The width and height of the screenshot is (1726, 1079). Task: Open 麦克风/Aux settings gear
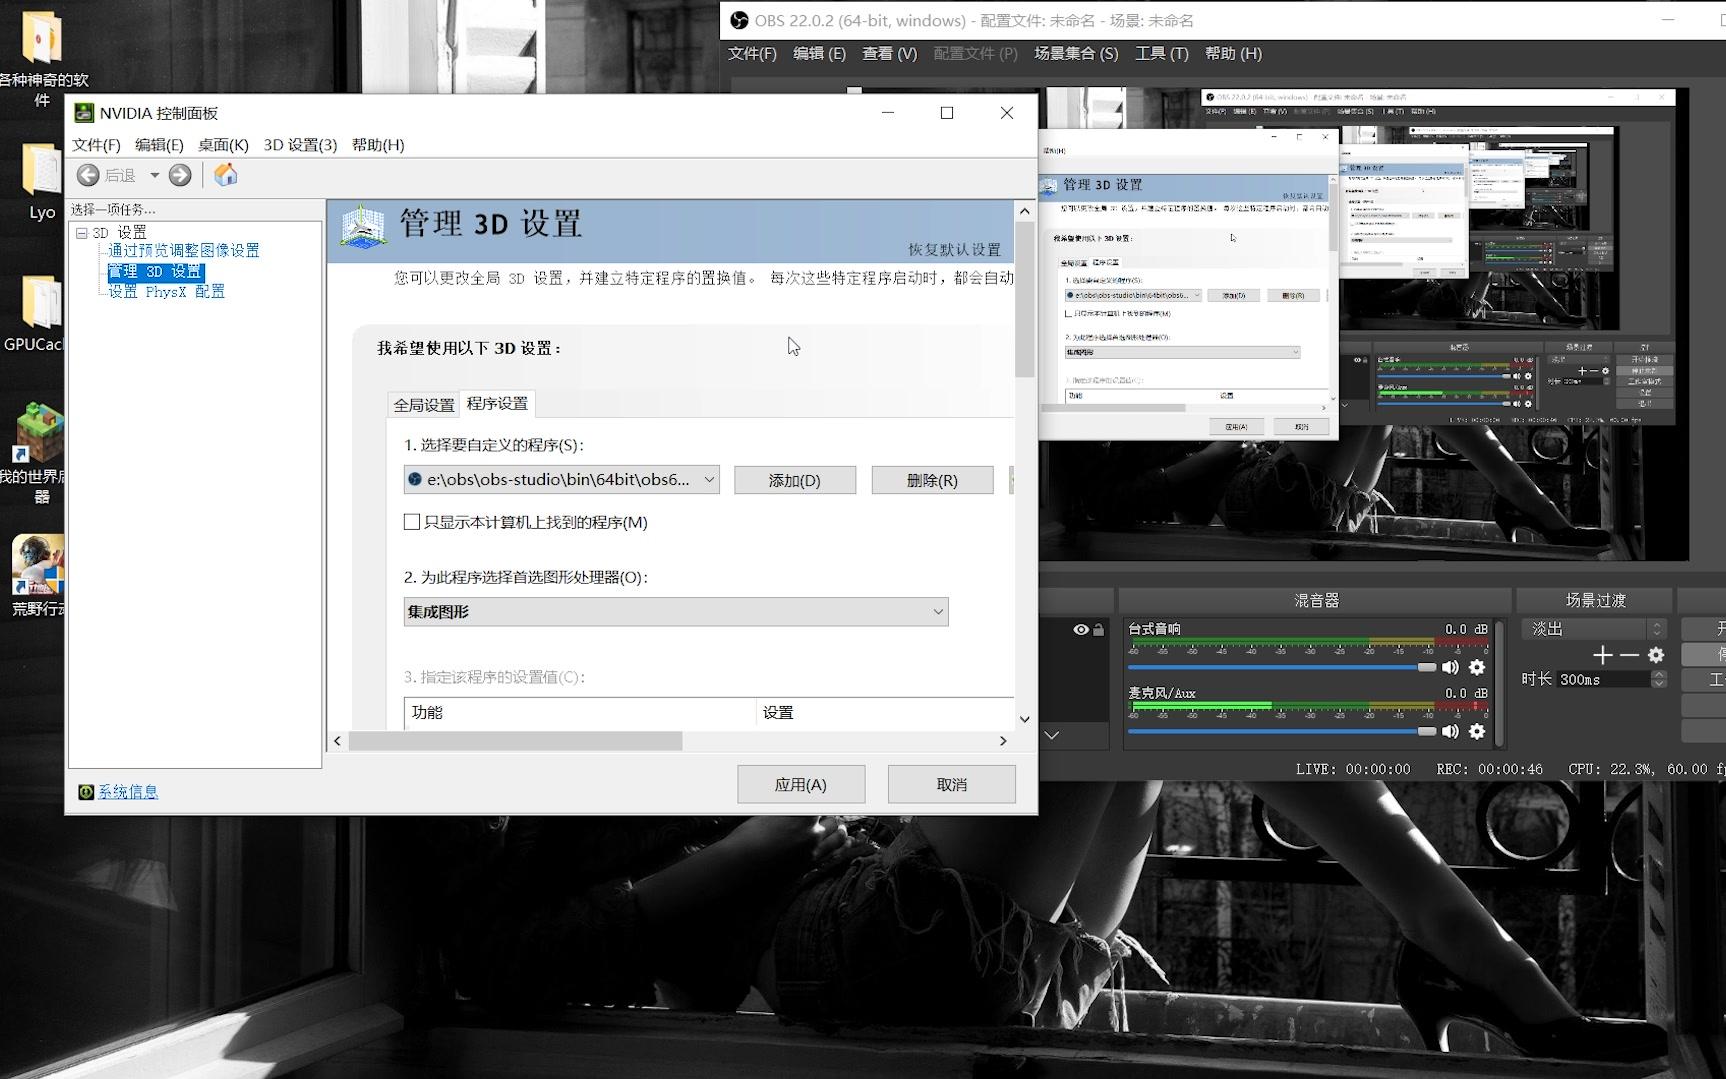coord(1477,731)
